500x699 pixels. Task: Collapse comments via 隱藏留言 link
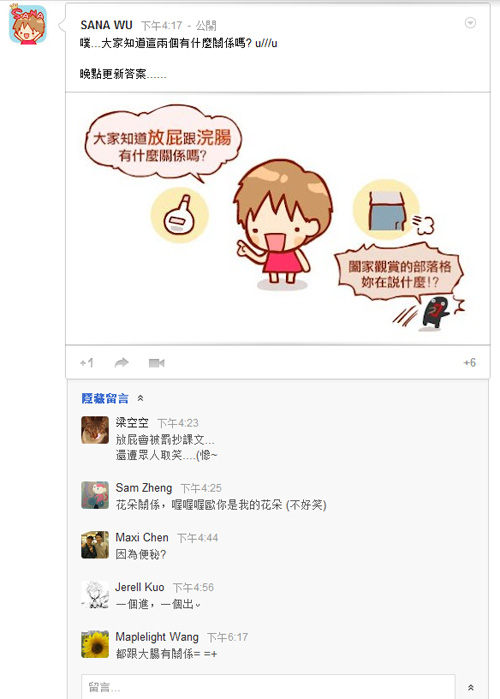[x=105, y=398]
